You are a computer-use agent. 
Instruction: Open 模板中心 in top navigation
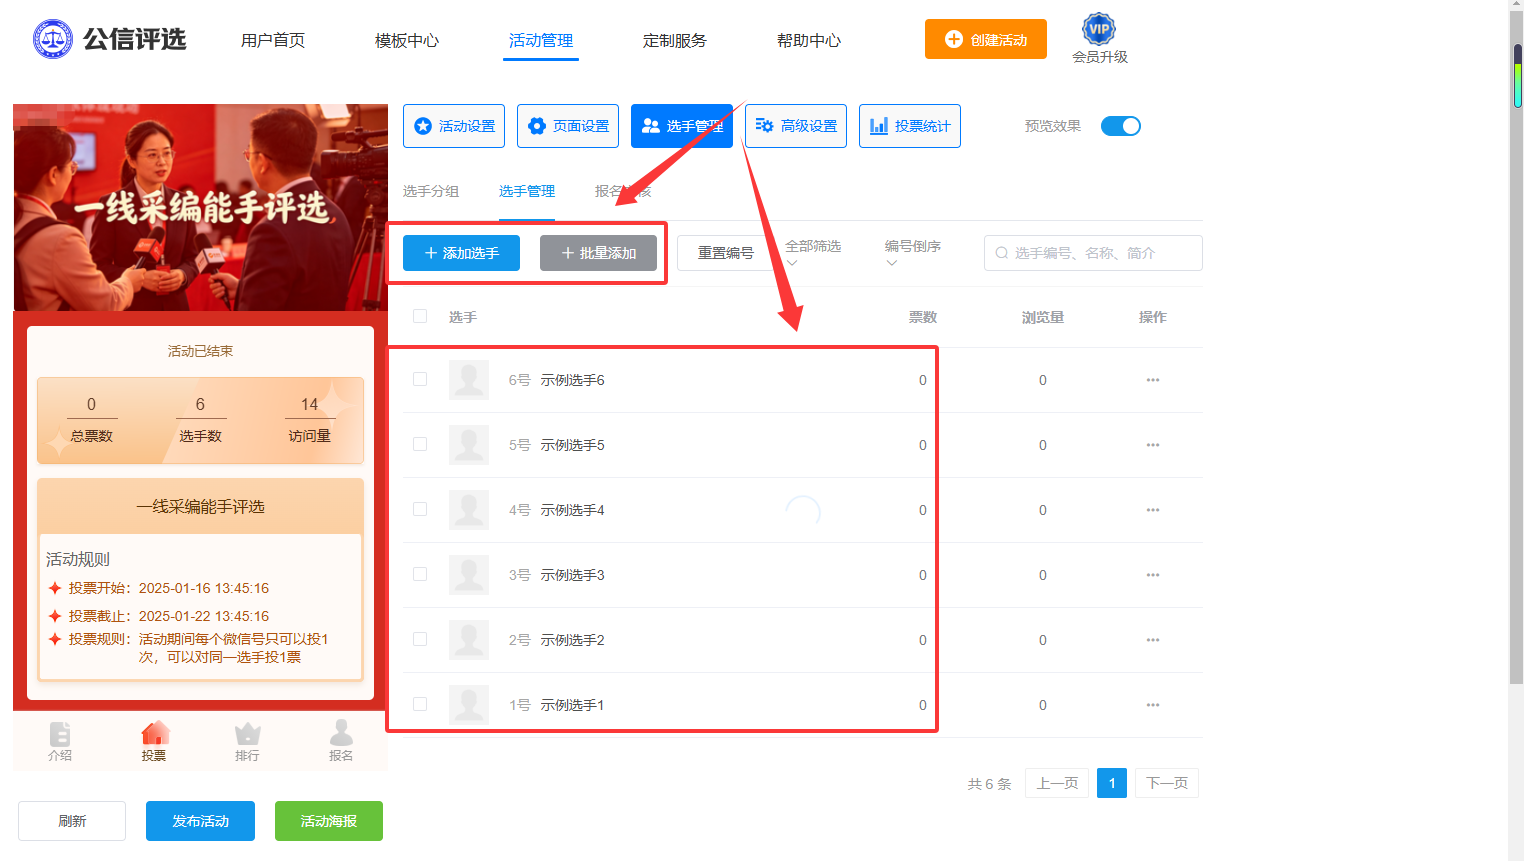point(407,40)
